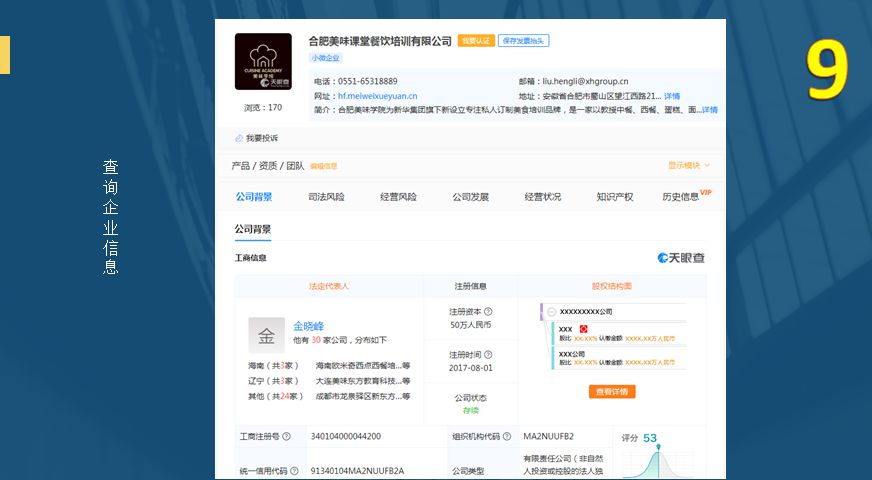Switch to the 知识产权 tab
This screenshot has height=480, width=872.
click(x=615, y=197)
